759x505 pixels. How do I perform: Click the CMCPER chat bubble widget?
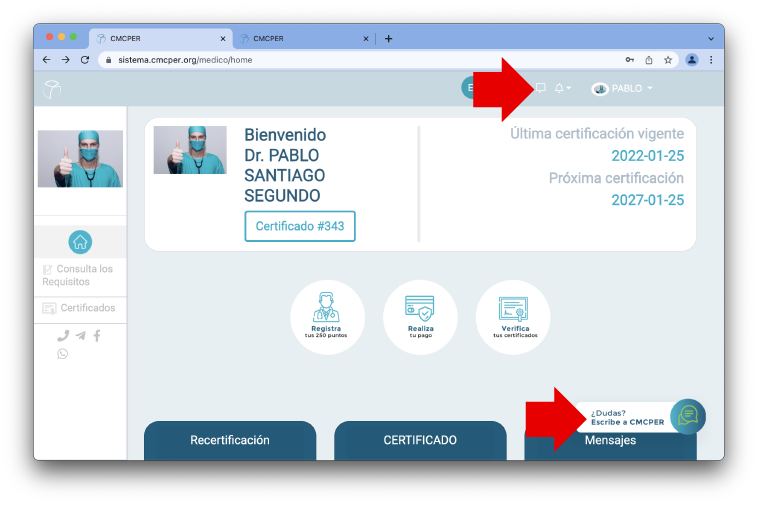688,416
